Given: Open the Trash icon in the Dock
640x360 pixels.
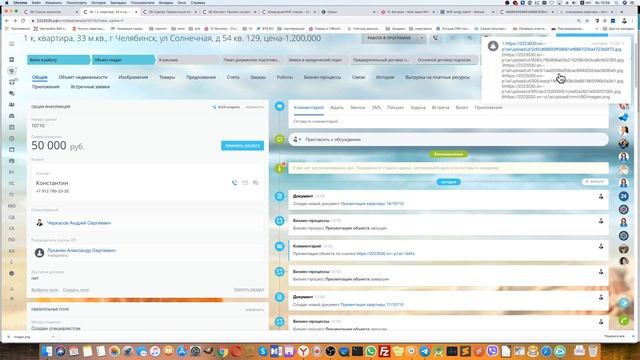Looking at the screenshot, I should (x=593, y=351).
